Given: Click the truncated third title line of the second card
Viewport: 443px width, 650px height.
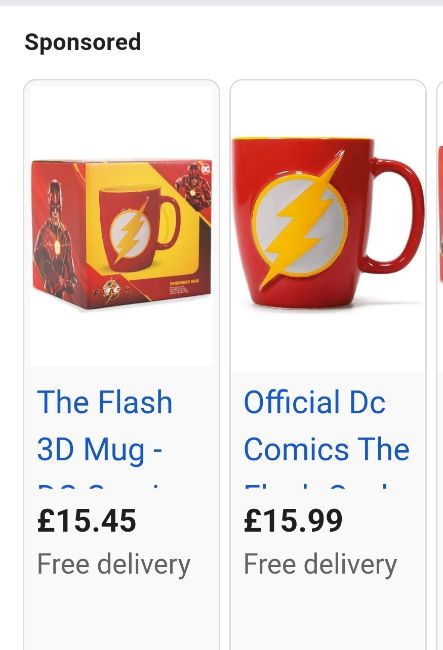Looking at the screenshot, I should point(316,486).
